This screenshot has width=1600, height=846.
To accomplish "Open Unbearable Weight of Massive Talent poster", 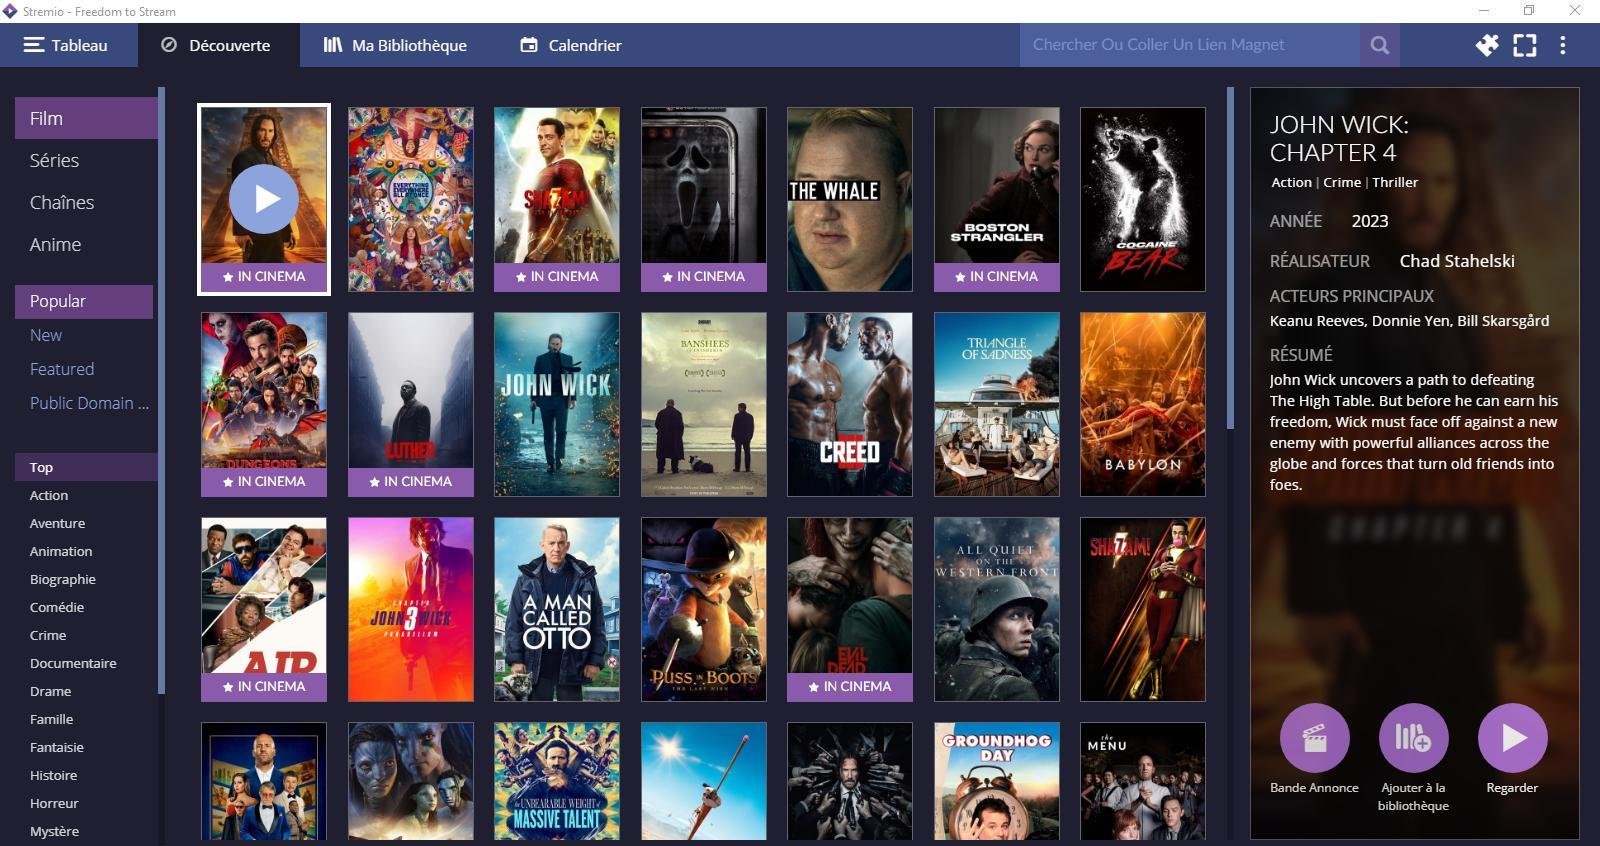I will click(x=557, y=781).
